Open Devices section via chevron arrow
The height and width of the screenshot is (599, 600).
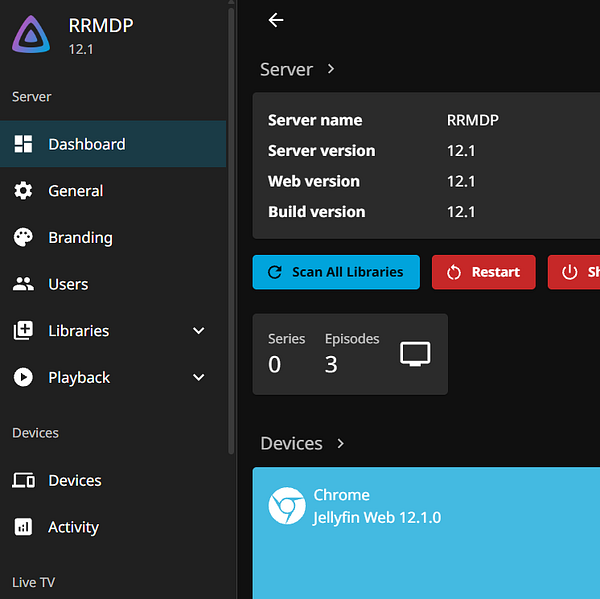click(x=341, y=443)
